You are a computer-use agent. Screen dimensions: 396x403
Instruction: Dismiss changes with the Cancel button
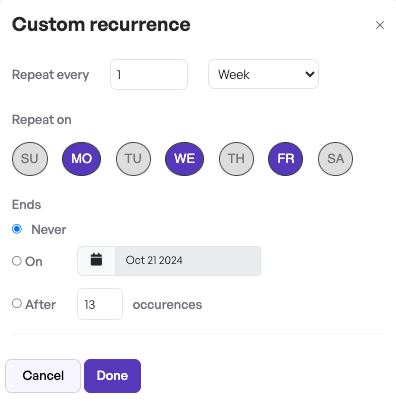coord(43,376)
